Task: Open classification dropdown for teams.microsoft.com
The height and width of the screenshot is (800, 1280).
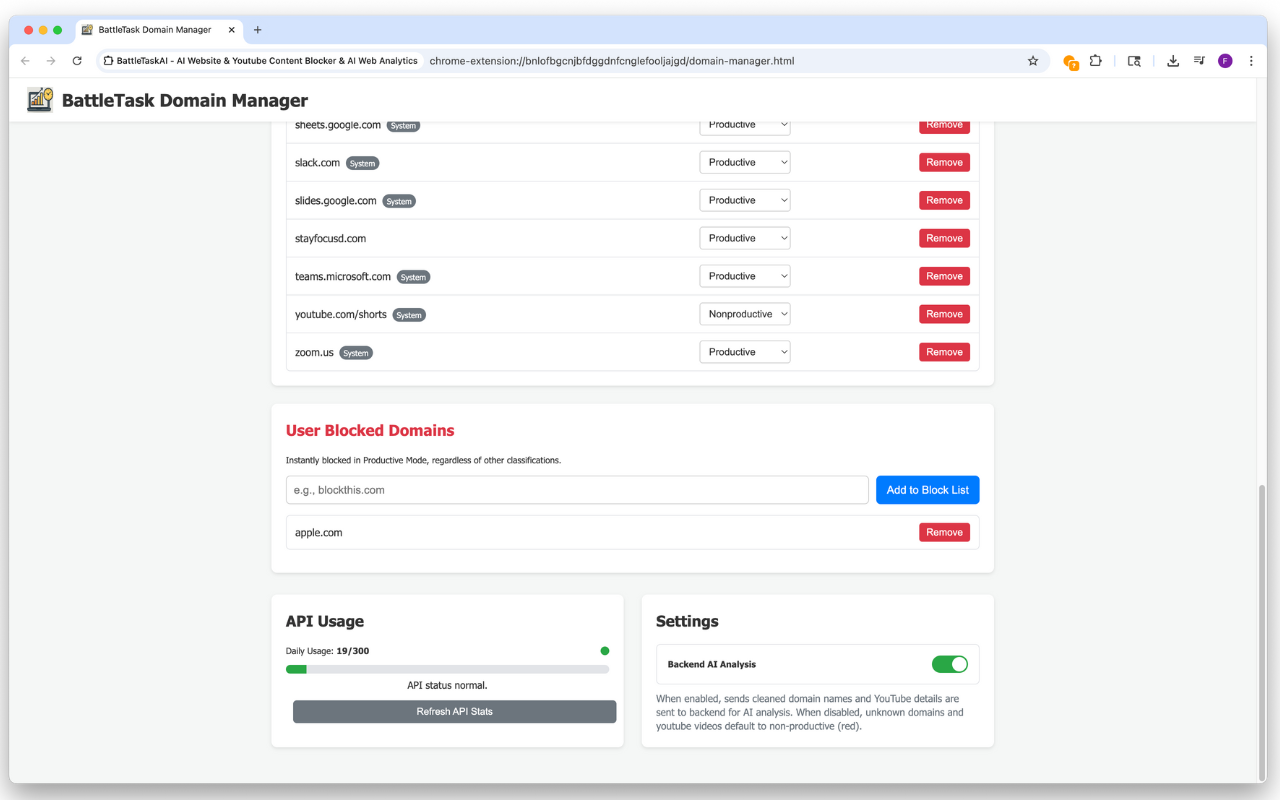Action: click(745, 276)
